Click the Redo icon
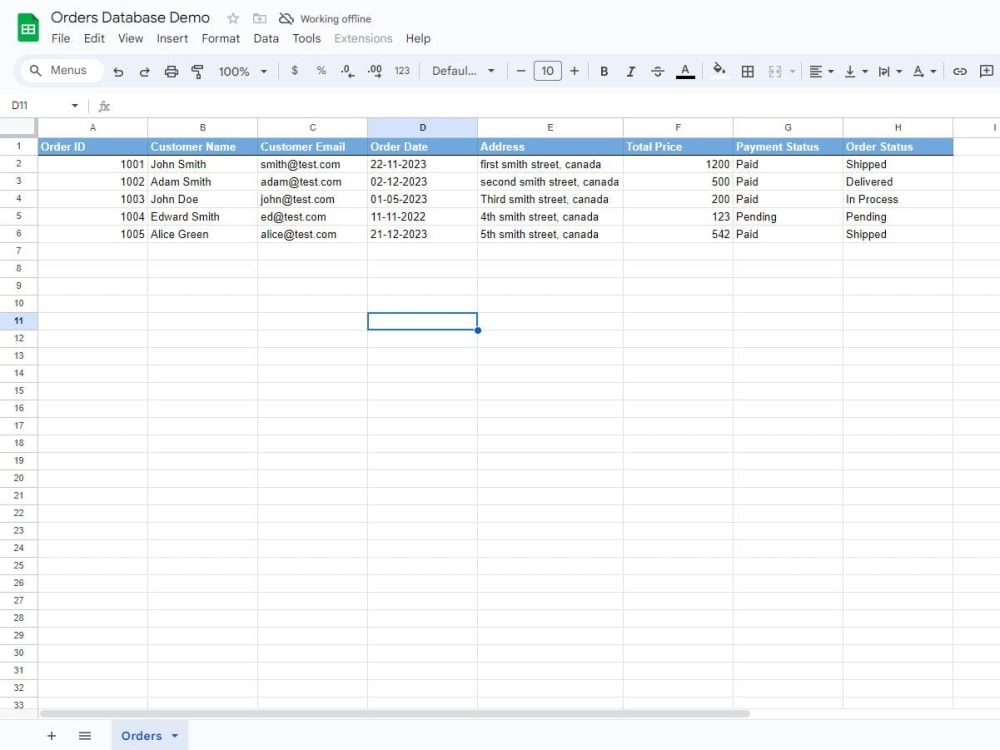Viewport: 1000px width, 750px height. point(145,71)
